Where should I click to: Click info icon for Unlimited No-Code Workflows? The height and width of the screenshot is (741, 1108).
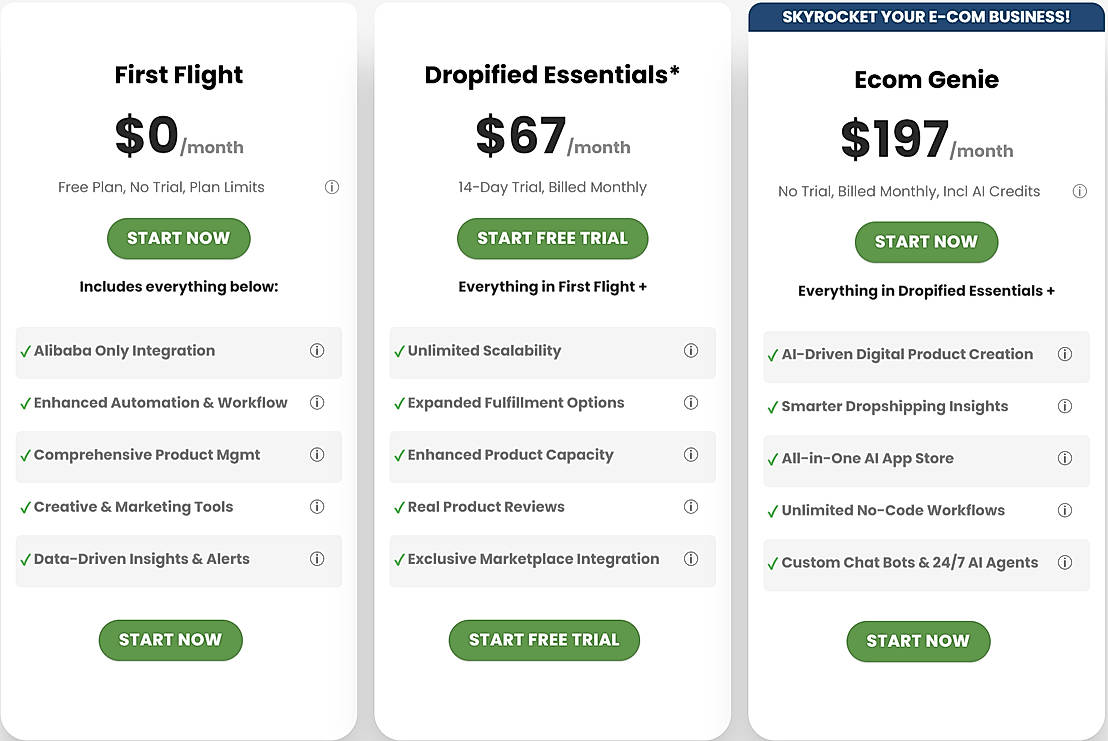[1065, 510]
